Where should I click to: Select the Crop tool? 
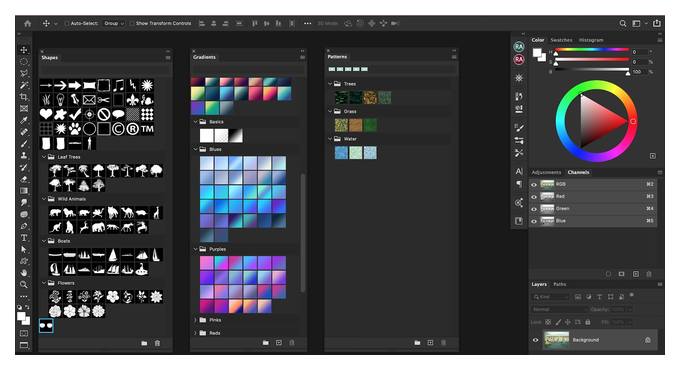click(24, 97)
